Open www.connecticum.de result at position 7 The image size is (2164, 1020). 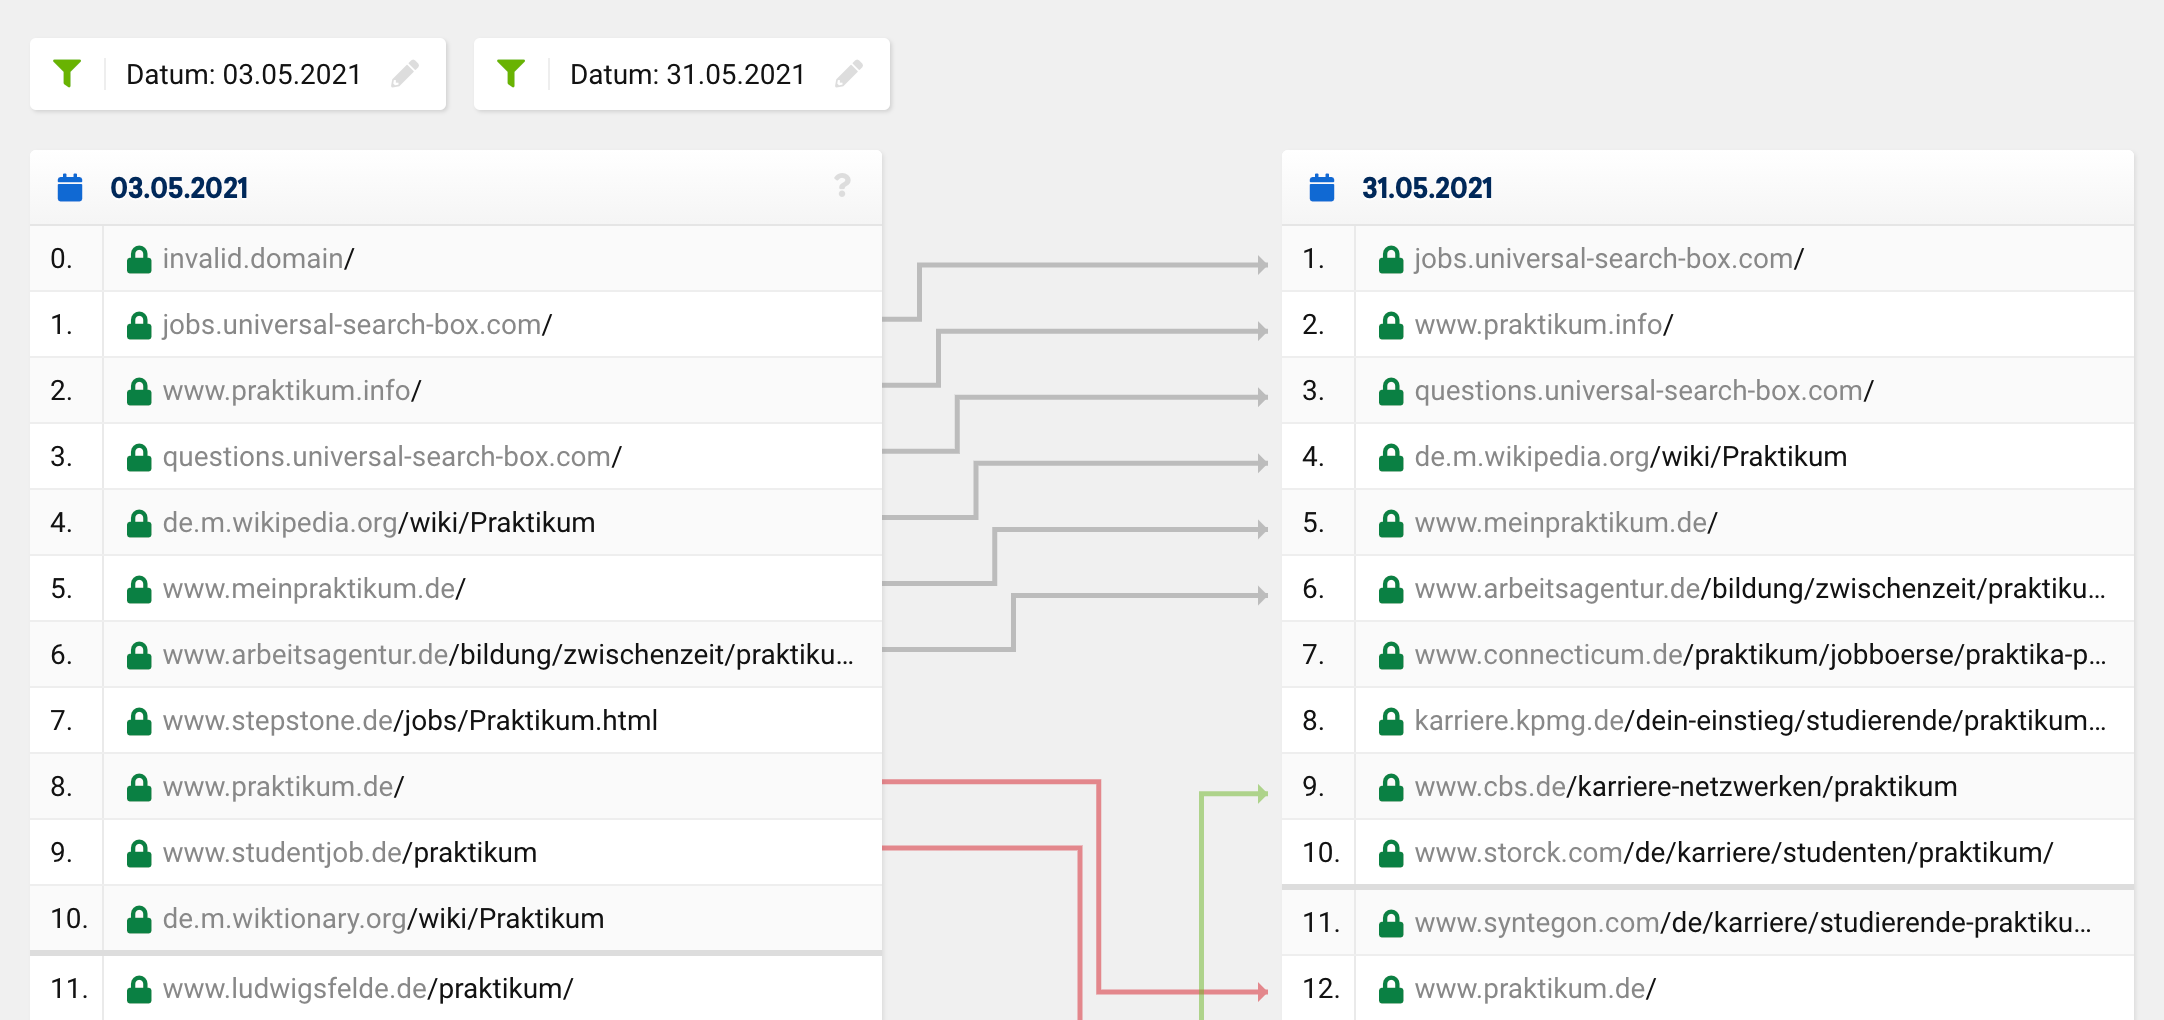(x=1760, y=655)
